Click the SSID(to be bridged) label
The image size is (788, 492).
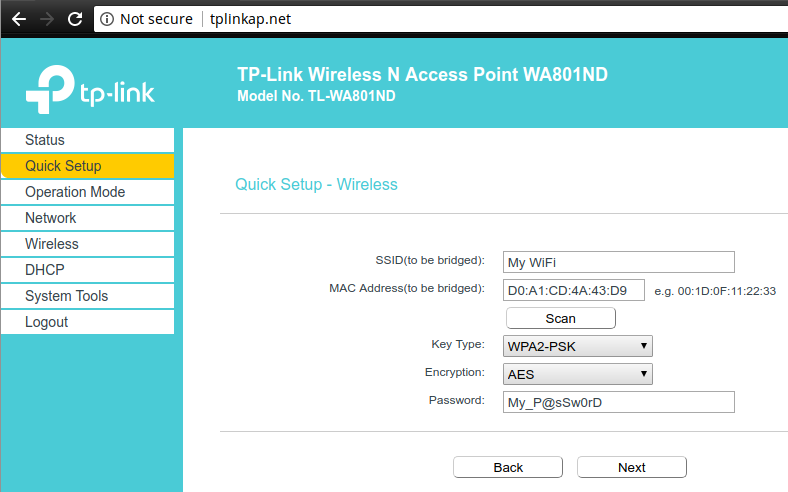coord(430,260)
